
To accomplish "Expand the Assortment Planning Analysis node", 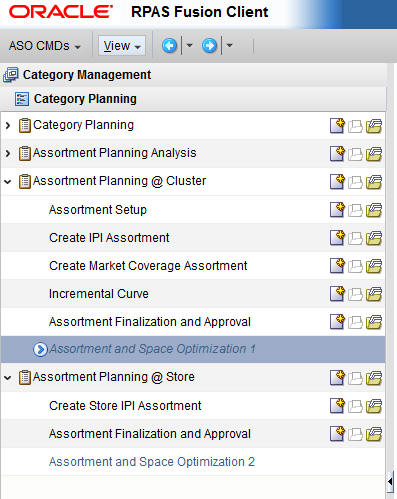I will click(x=8, y=153).
